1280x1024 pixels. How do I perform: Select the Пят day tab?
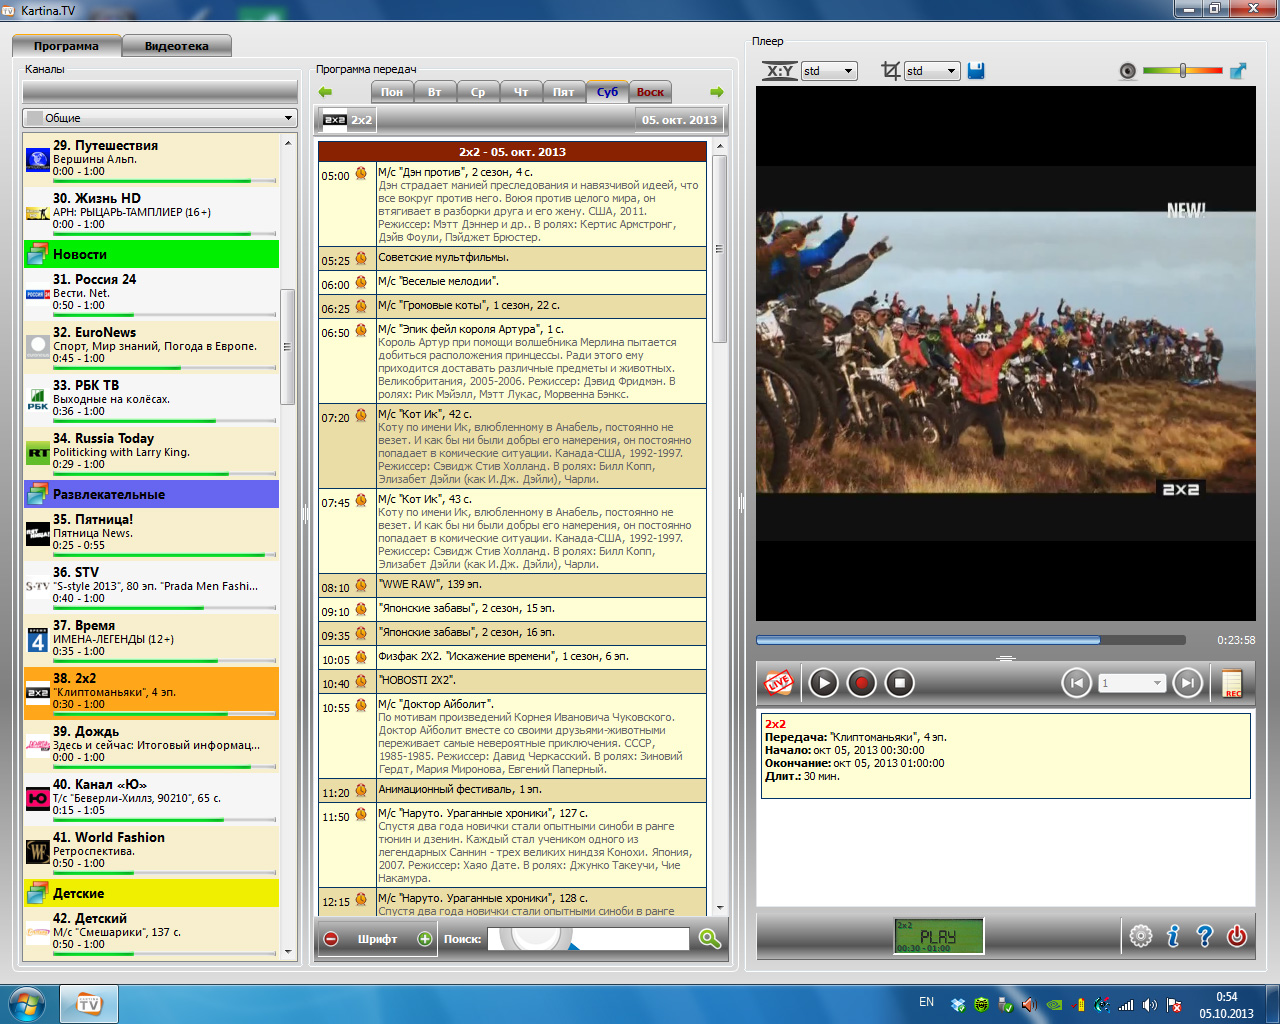[564, 92]
